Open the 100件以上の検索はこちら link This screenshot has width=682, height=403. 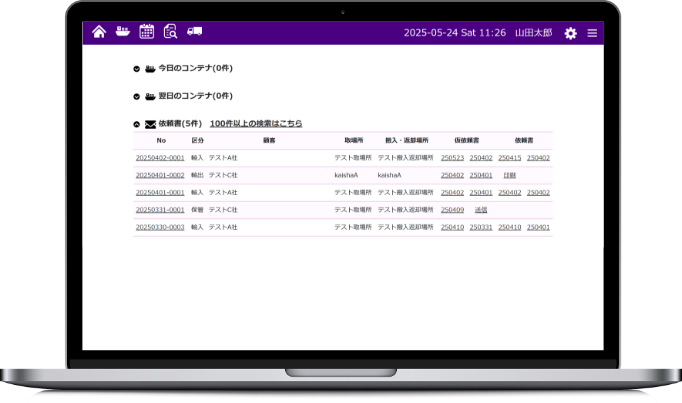click(256, 124)
